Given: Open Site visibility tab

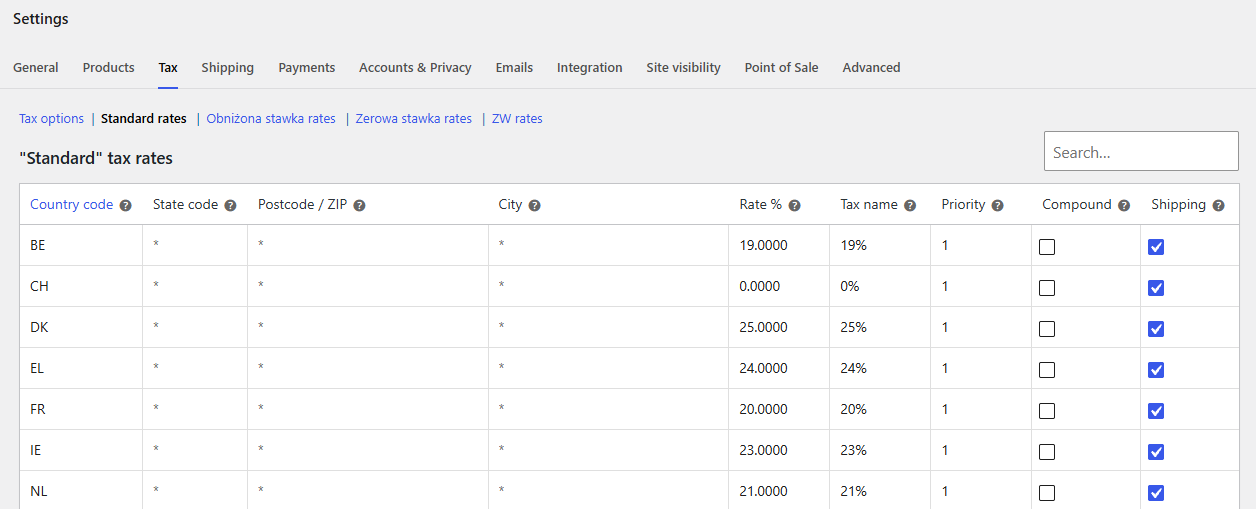Looking at the screenshot, I should point(683,68).
